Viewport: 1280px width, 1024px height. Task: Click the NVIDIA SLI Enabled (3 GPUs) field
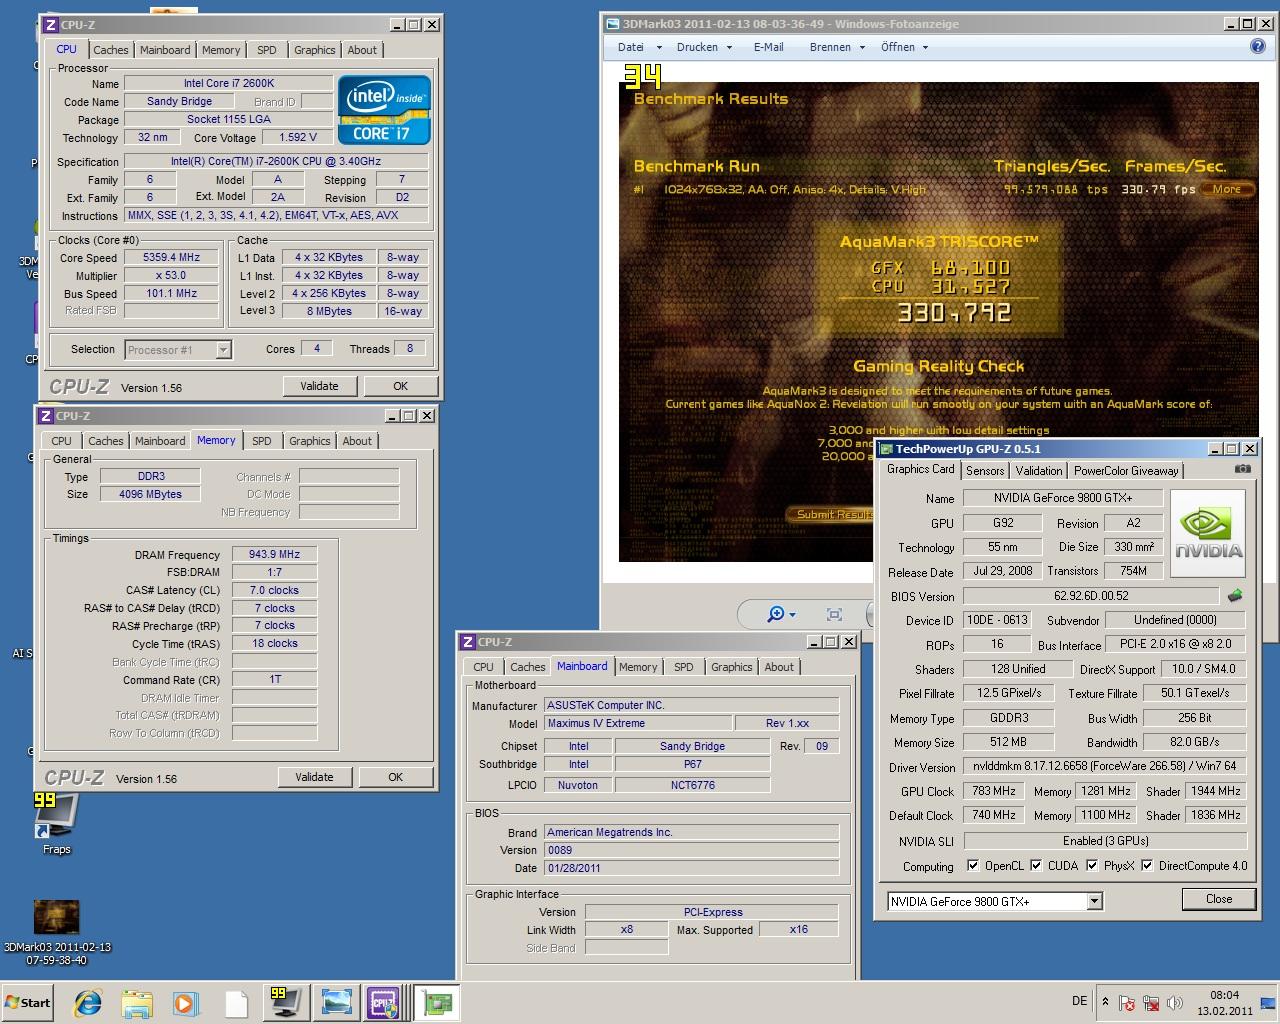point(1105,841)
